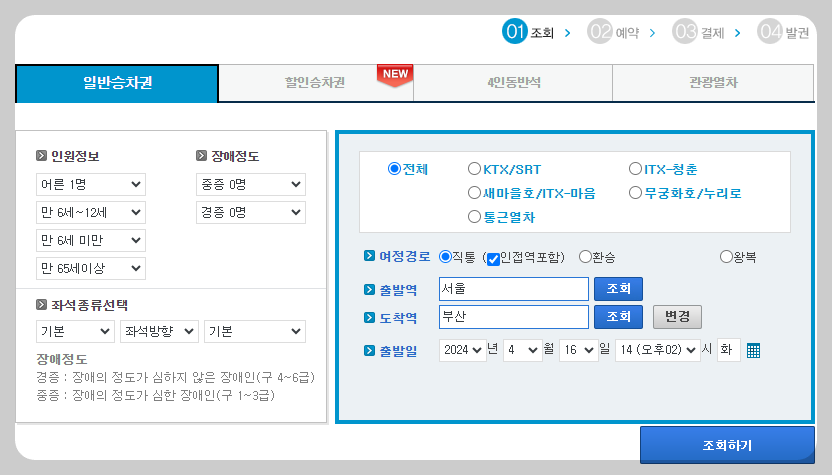
Task: Select the 새마을호/ITX-마음 radio option
Action: coord(474,193)
